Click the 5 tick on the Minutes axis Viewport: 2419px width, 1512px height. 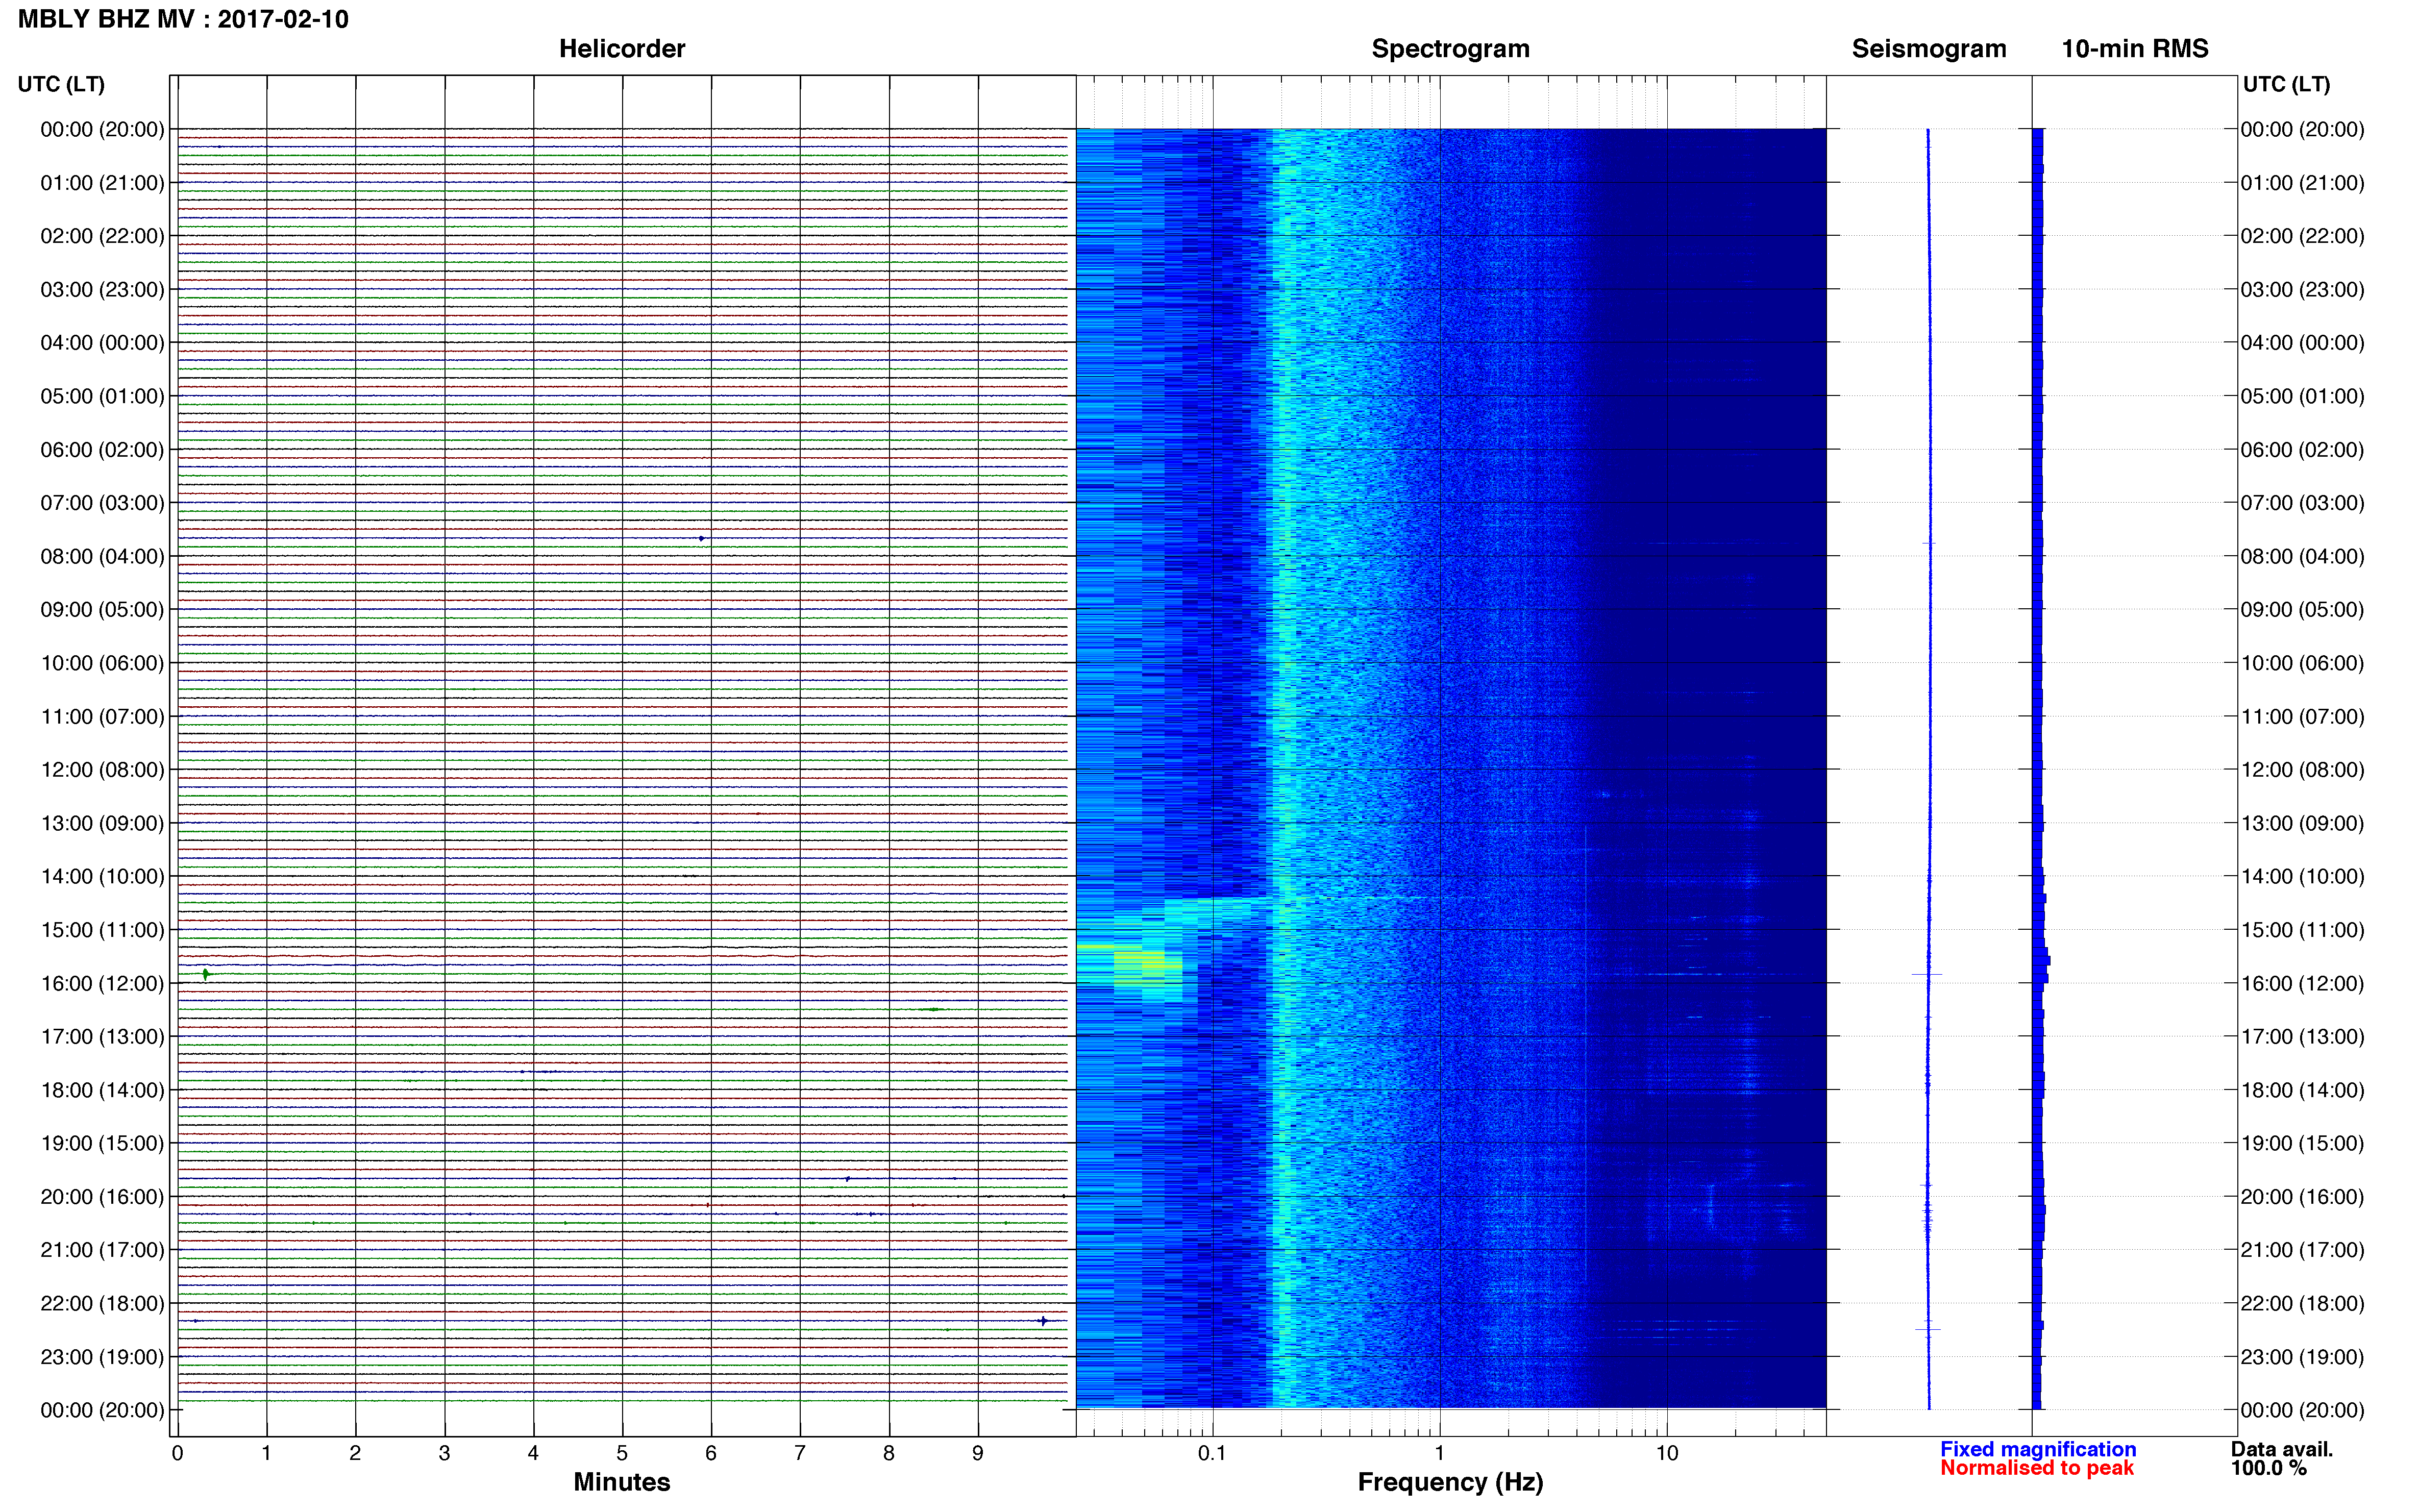(622, 1454)
